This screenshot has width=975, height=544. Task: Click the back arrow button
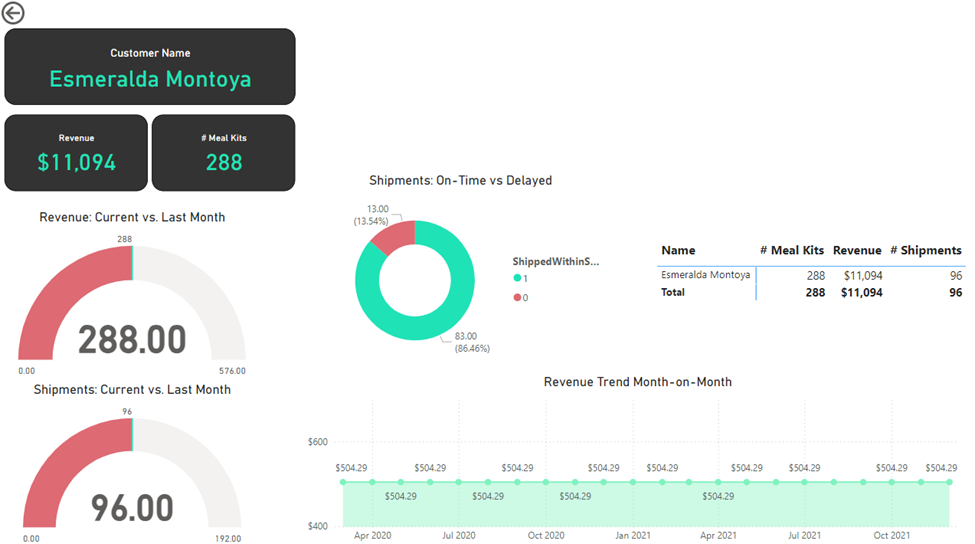click(x=14, y=13)
